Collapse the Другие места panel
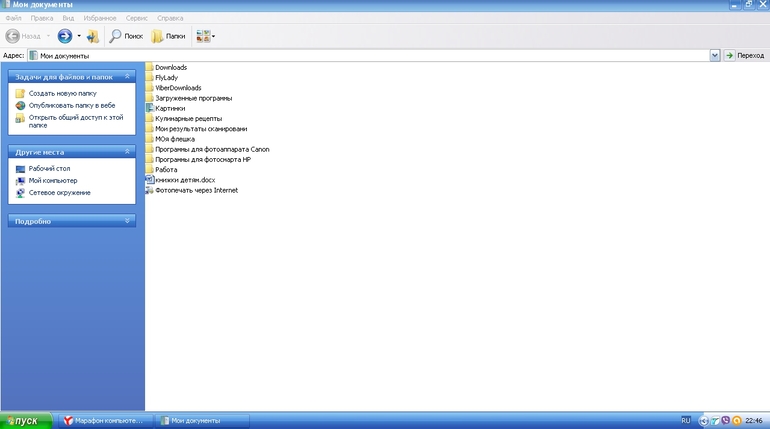Image resolution: width=770 pixels, height=429 pixels. (x=127, y=152)
